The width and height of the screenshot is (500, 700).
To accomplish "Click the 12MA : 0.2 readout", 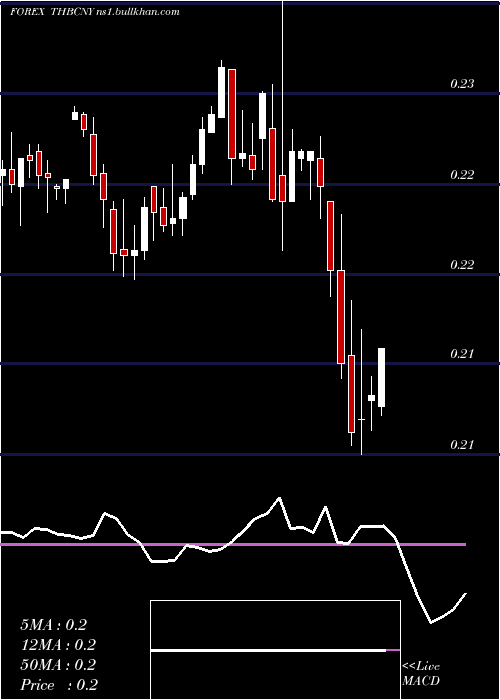I will coord(58,645).
